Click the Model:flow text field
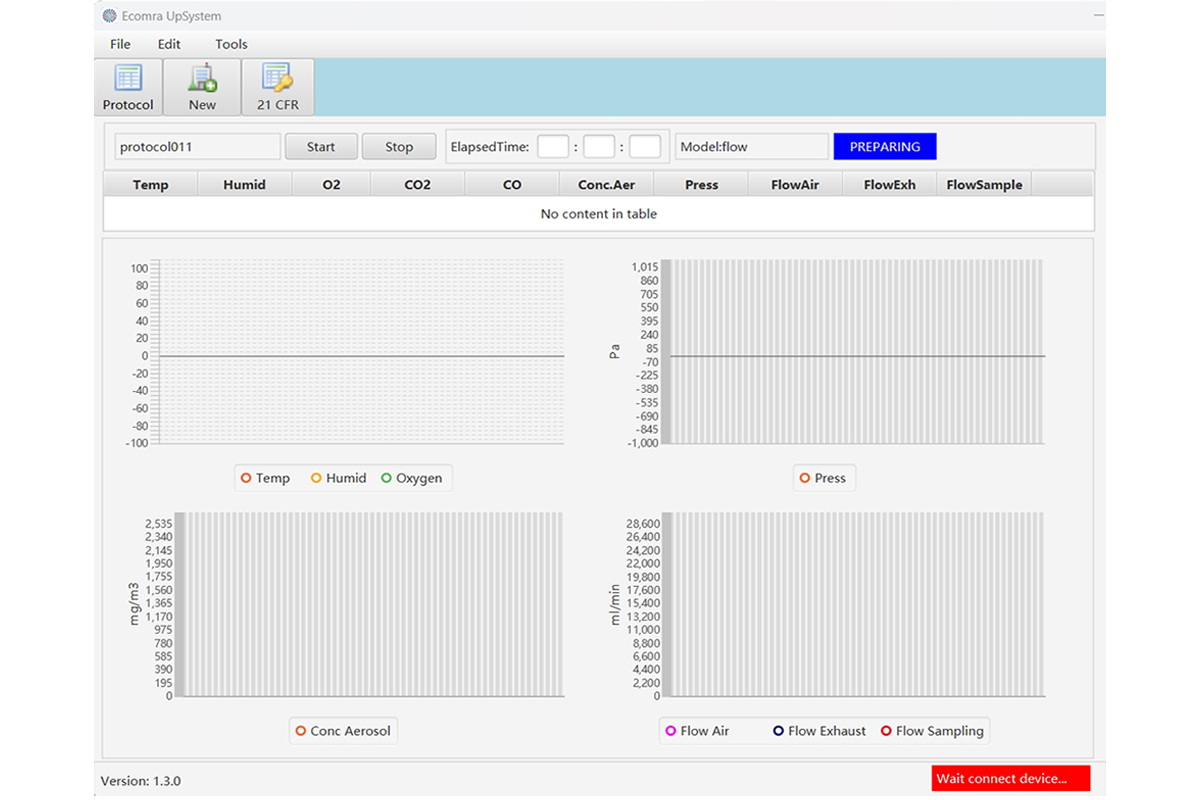1200x800 pixels. tap(751, 147)
